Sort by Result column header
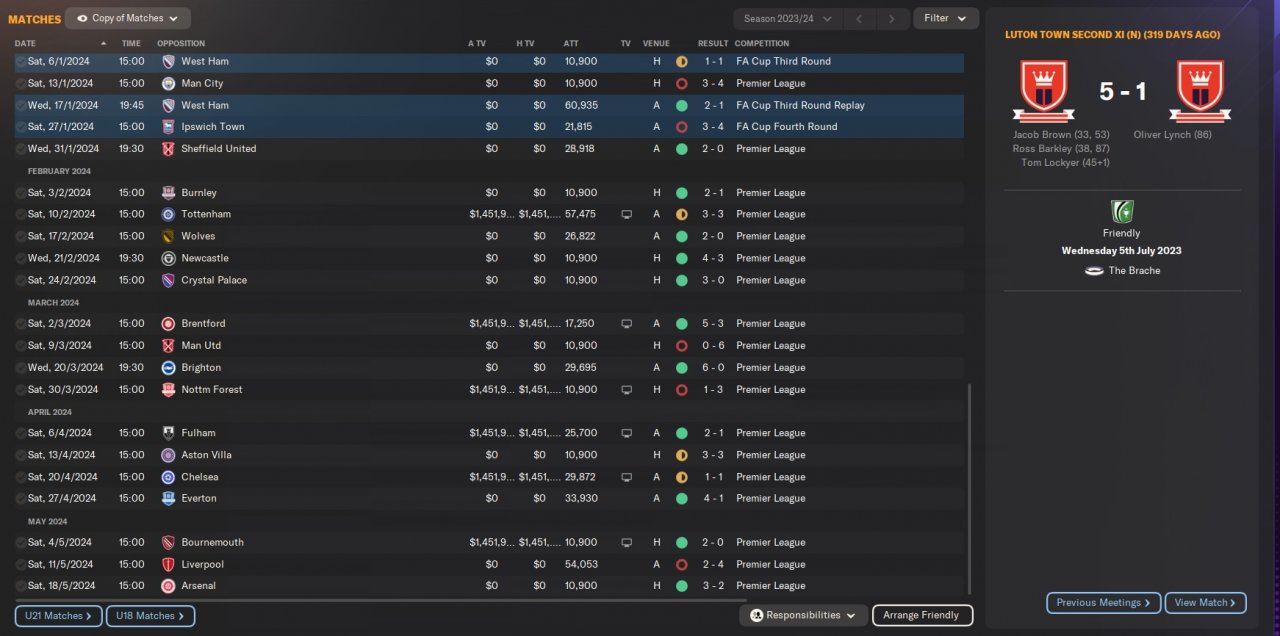 point(713,44)
